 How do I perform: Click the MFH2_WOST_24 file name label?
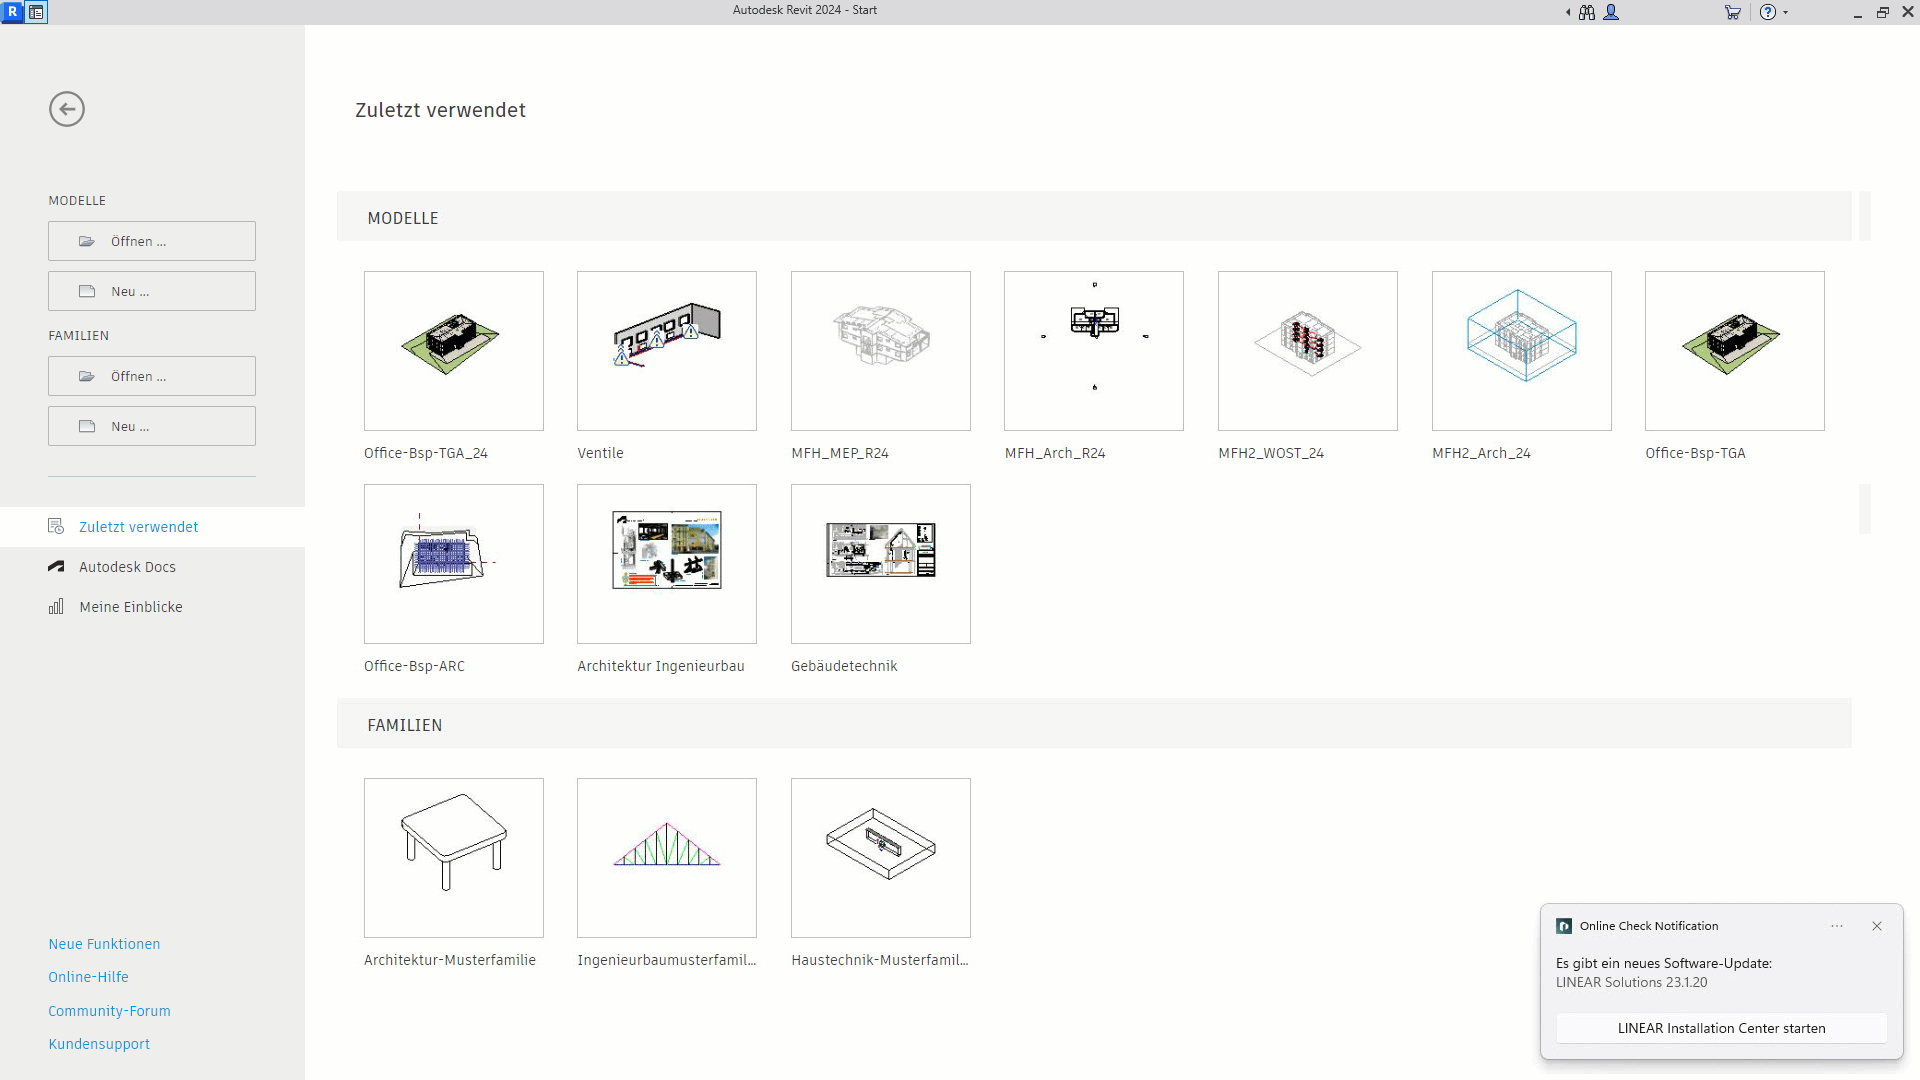[x=1271, y=453]
